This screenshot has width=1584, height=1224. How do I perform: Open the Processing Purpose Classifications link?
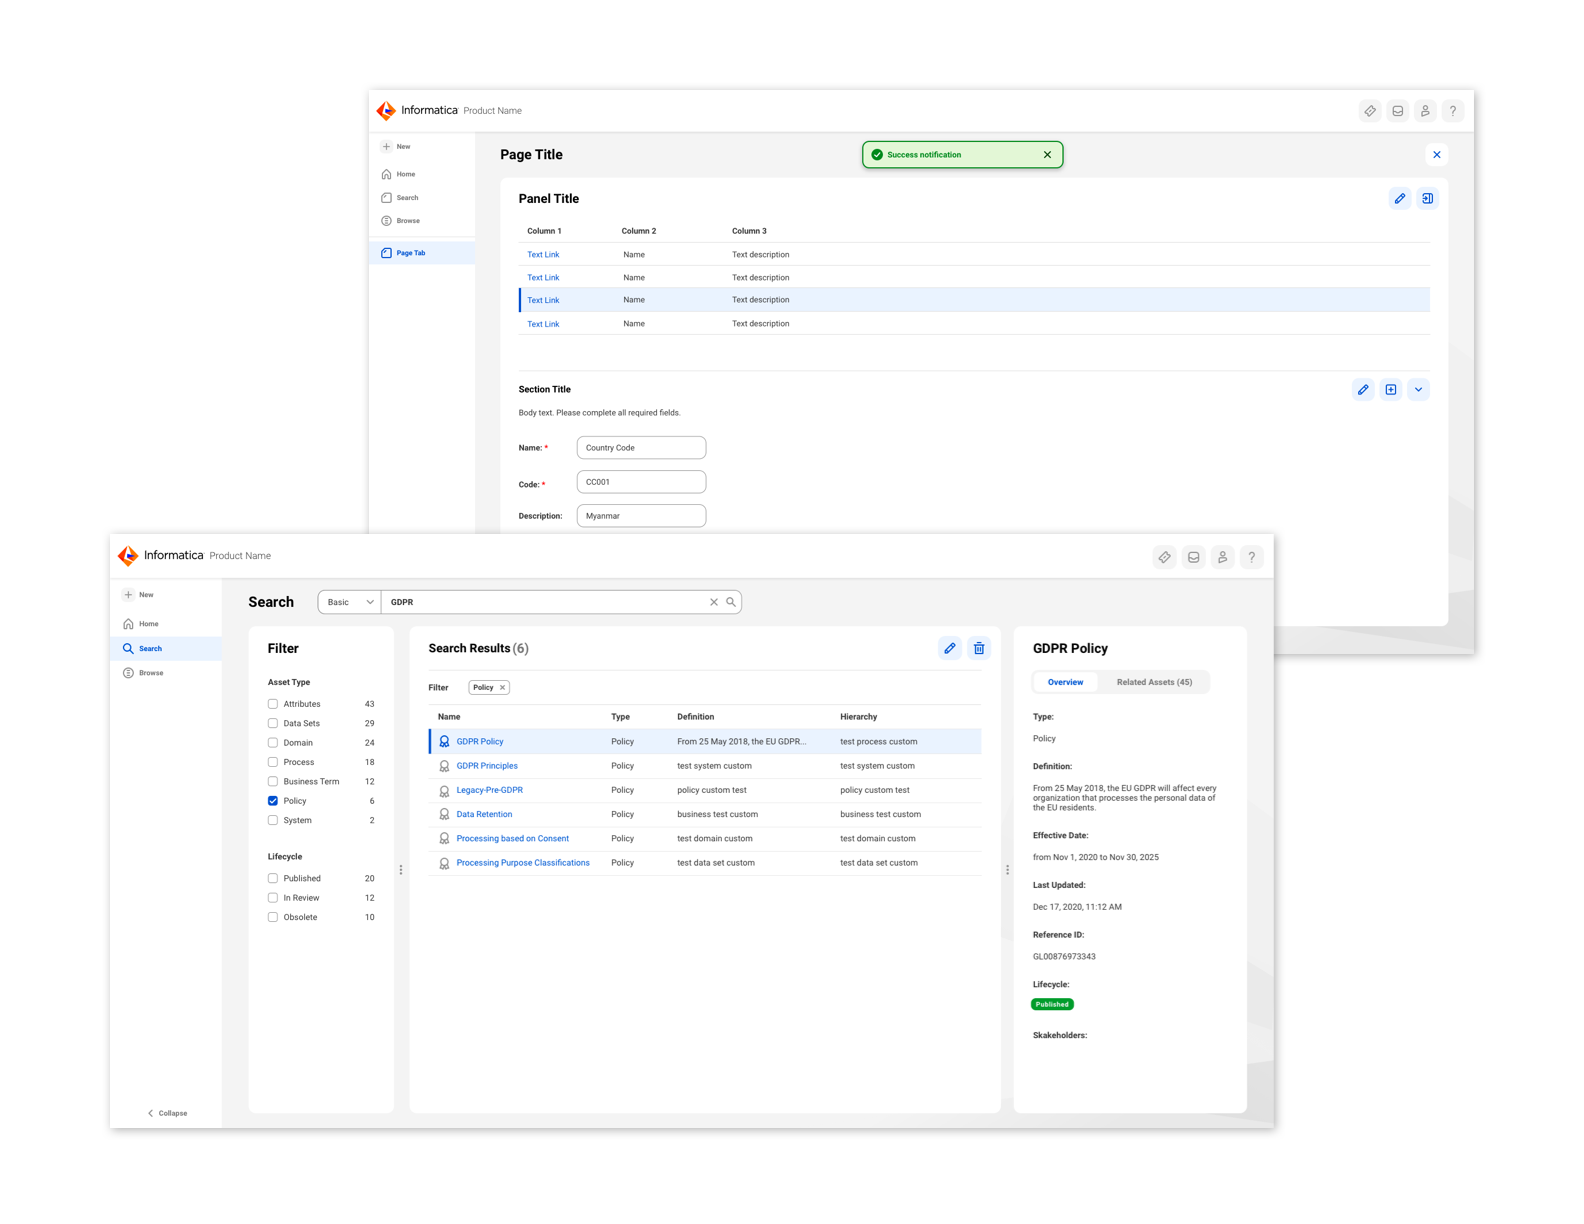pyautogui.click(x=523, y=863)
